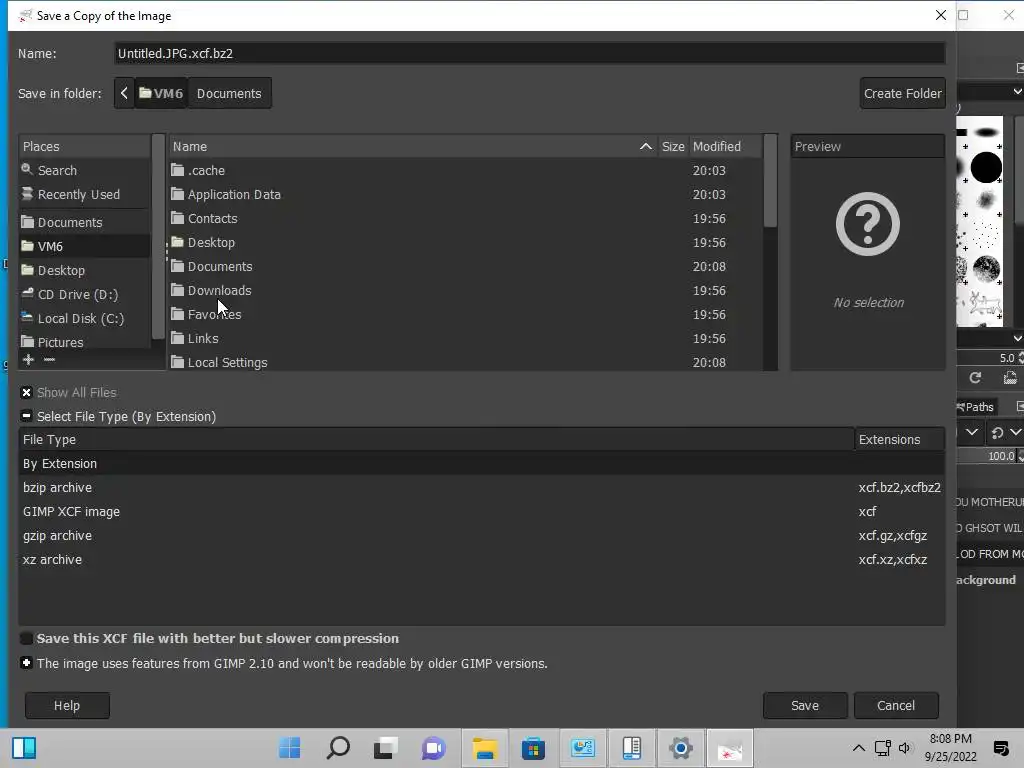The height and width of the screenshot is (768, 1024).
Task: Select By Extension file type
Action: pyautogui.click(x=482, y=464)
